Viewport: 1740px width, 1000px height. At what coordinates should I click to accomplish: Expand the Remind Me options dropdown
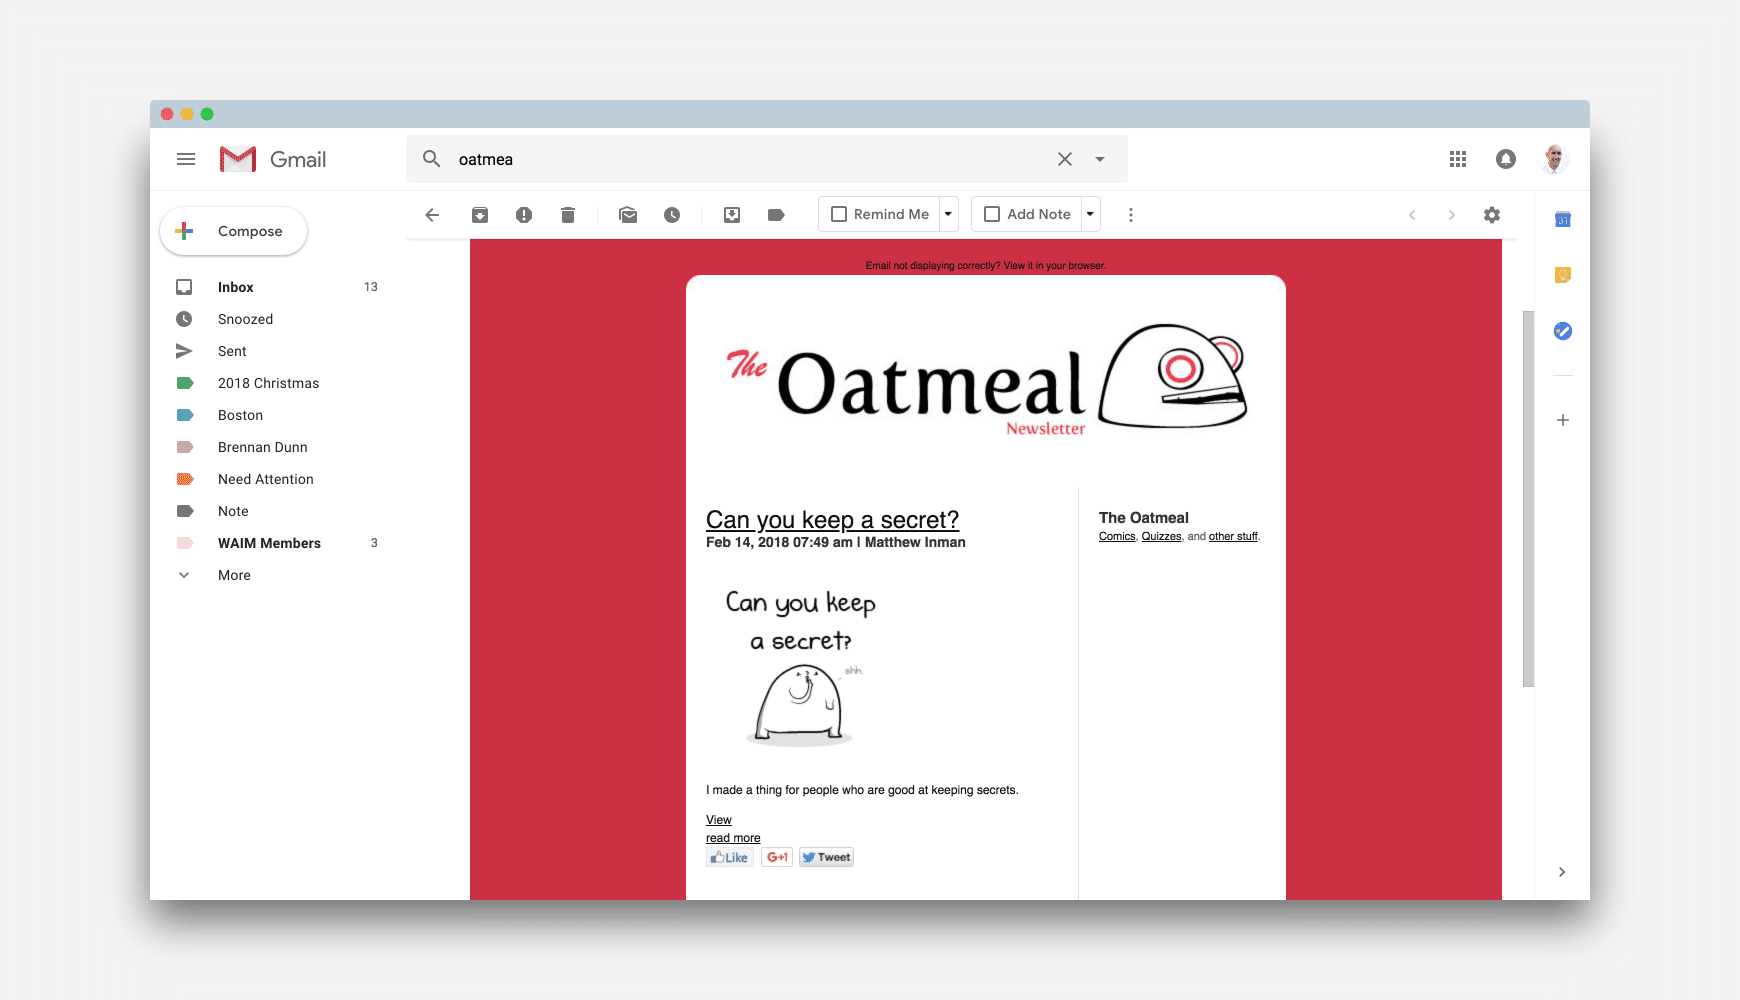[x=947, y=213]
